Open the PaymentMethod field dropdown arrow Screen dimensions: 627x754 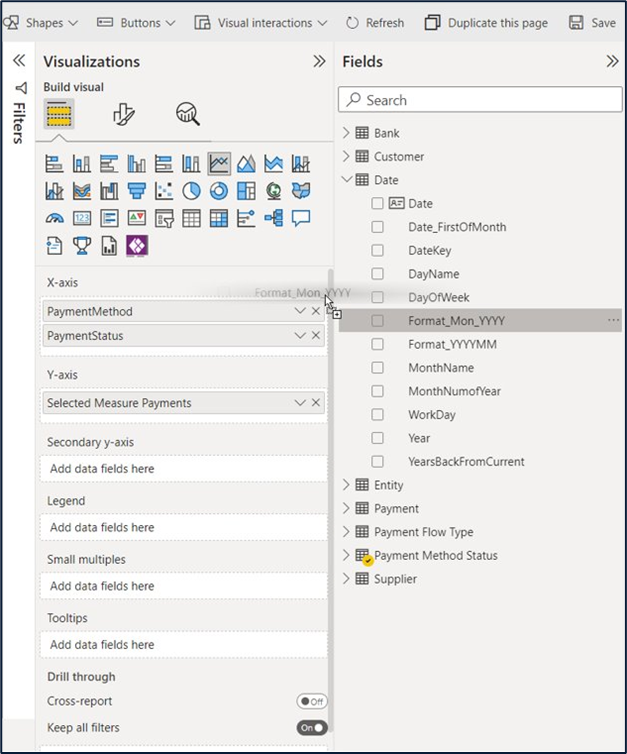[x=300, y=311]
